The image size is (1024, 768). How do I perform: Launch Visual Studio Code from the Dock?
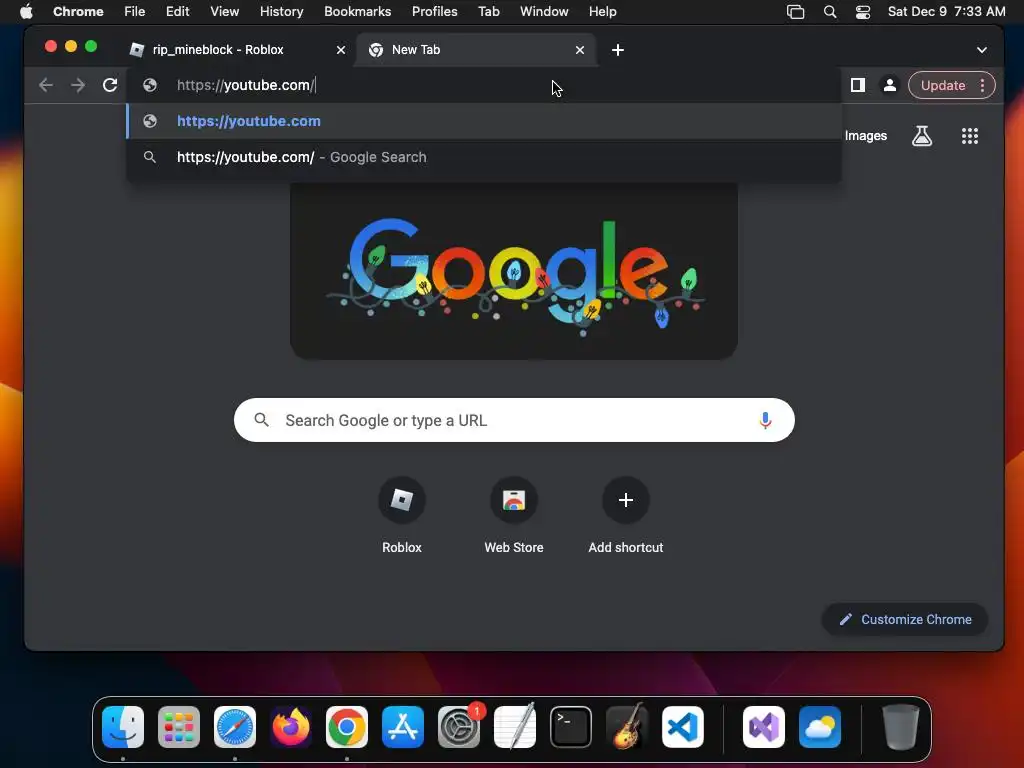point(683,727)
